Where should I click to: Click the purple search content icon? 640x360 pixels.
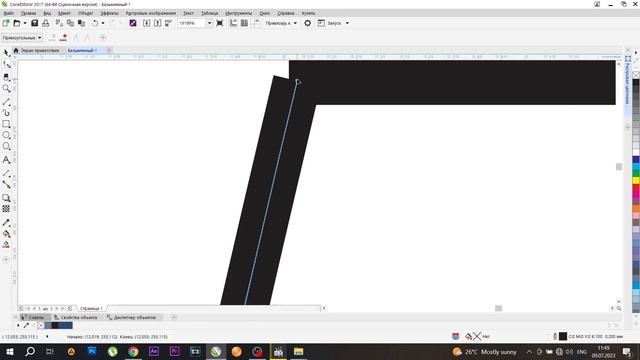point(133,23)
